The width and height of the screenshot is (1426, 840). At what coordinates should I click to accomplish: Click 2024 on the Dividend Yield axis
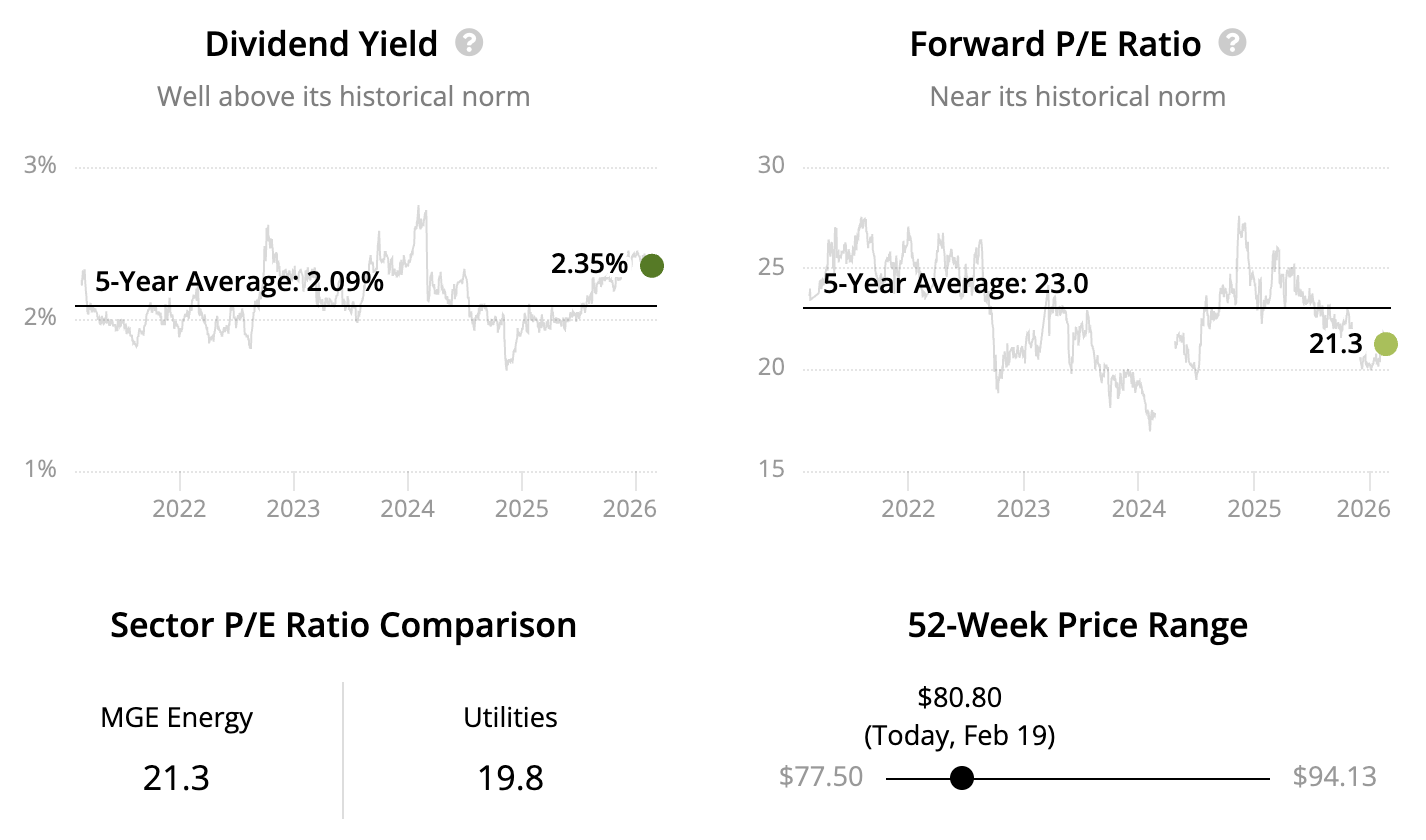tap(408, 509)
